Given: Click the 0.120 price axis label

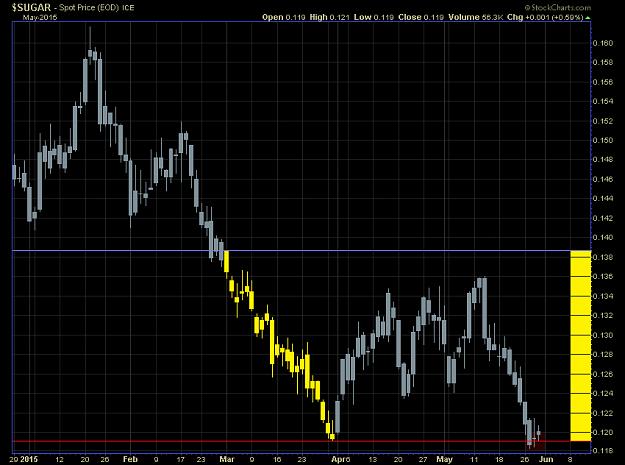Looking at the screenshot, I should pos(602,432).
